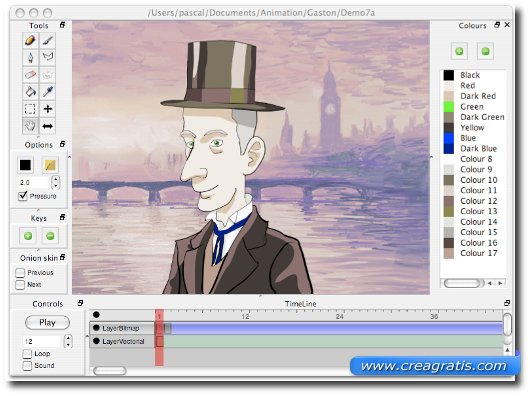Screen dimensions: 530x396
Task: Toggle the Pressure checkbox
Action: (x=23, y=196)
